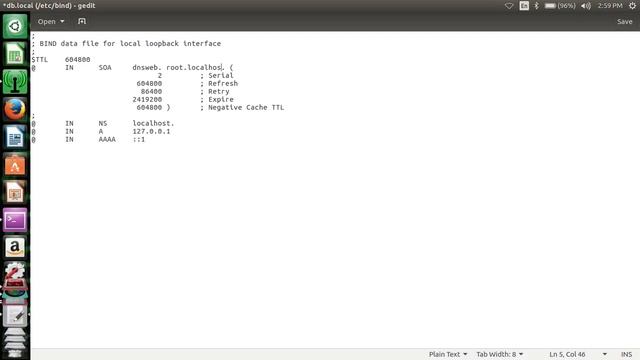The height and width of the screenshot is (360, 640).
Task: Open the green antenna app in dock
Action: click(15, 82)
